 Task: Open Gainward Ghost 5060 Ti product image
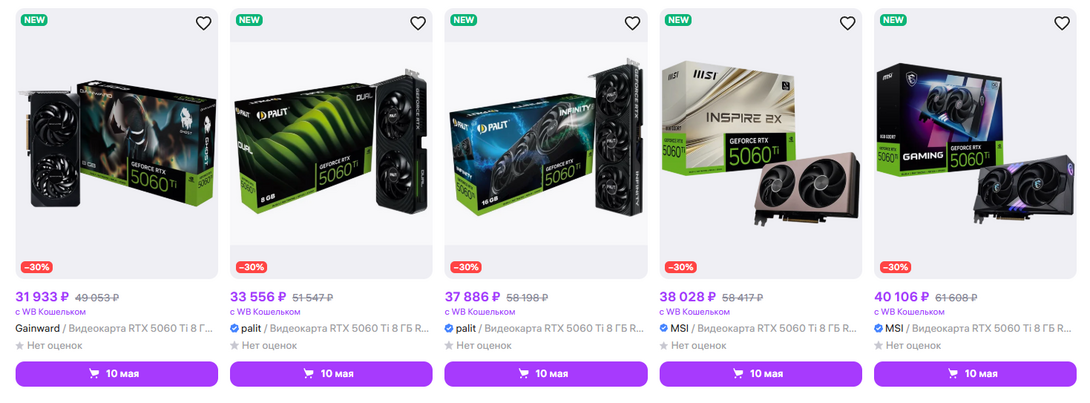[x=117, y=144]
